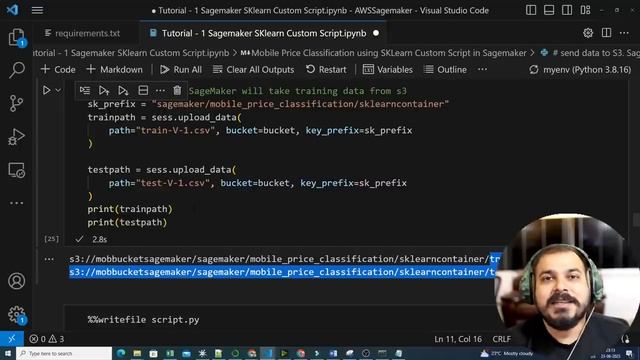Screen dimensions: 640x360
Task: Split cell icon in cell toolbar
Action: (x=143, y=90)
